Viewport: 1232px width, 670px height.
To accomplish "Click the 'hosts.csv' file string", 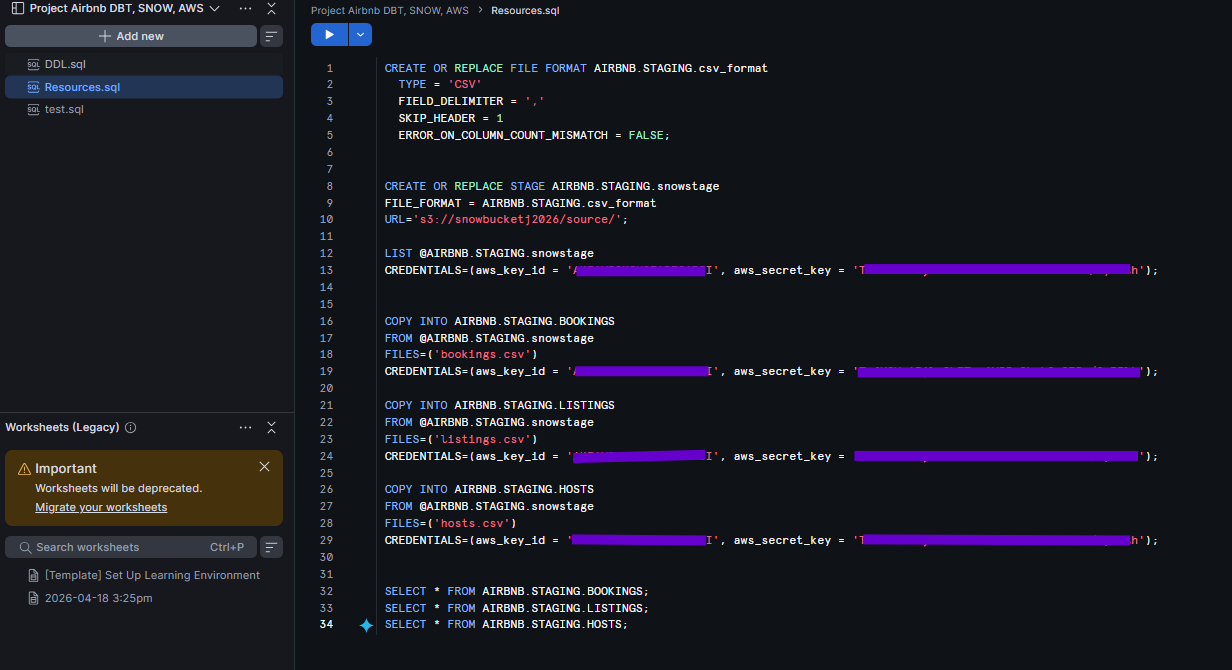I will point(476,523).
